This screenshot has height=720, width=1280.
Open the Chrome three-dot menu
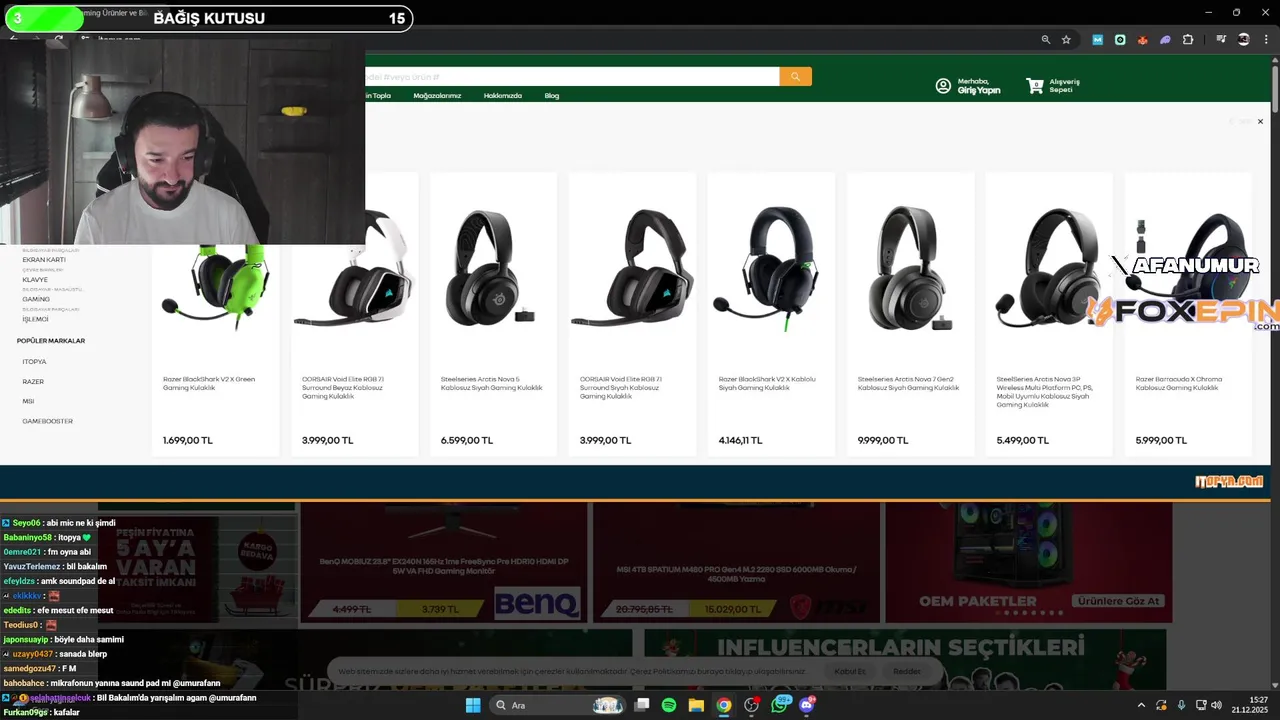pos(1266,40)
